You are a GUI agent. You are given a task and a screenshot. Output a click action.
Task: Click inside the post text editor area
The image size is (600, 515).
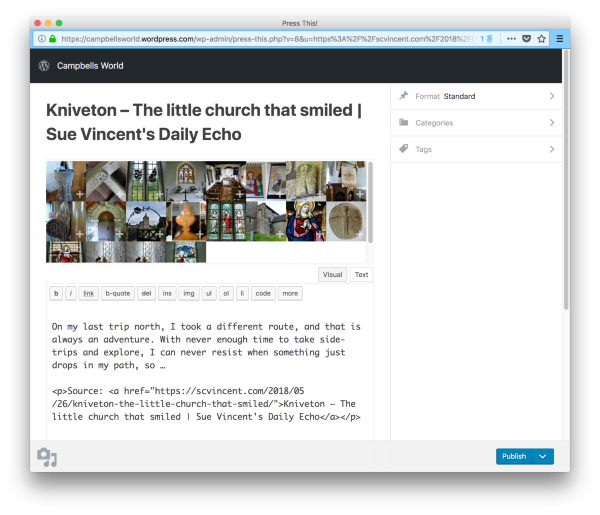tap(210, 373)
